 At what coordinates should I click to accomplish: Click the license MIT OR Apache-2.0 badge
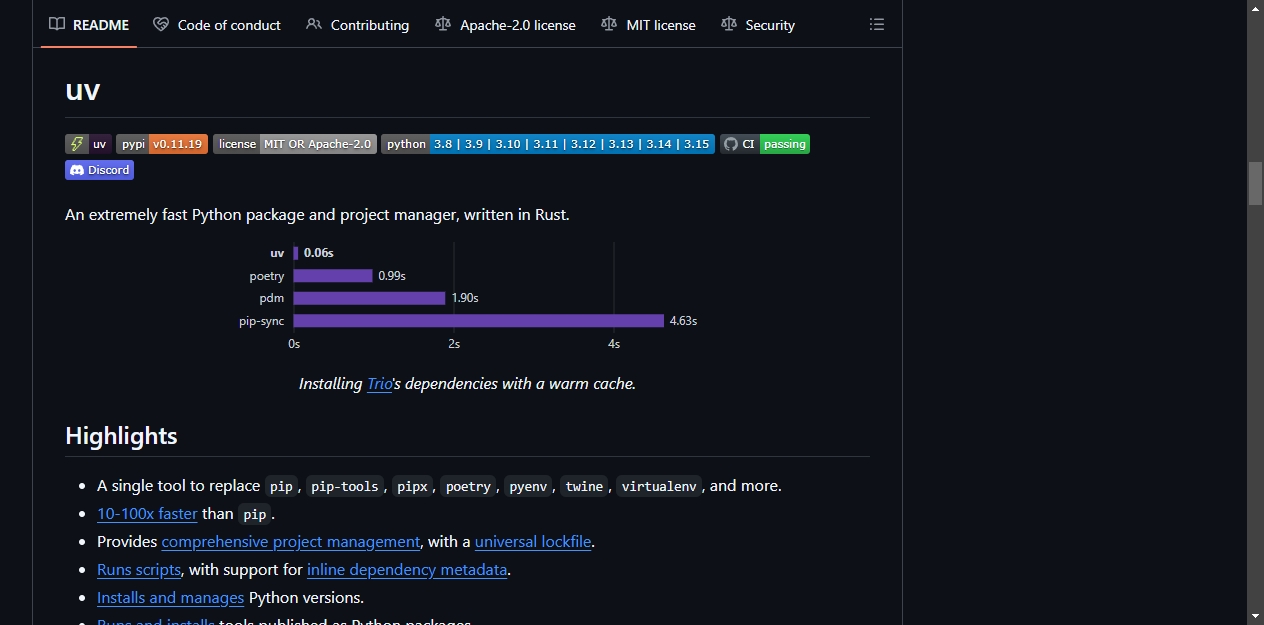295,144
